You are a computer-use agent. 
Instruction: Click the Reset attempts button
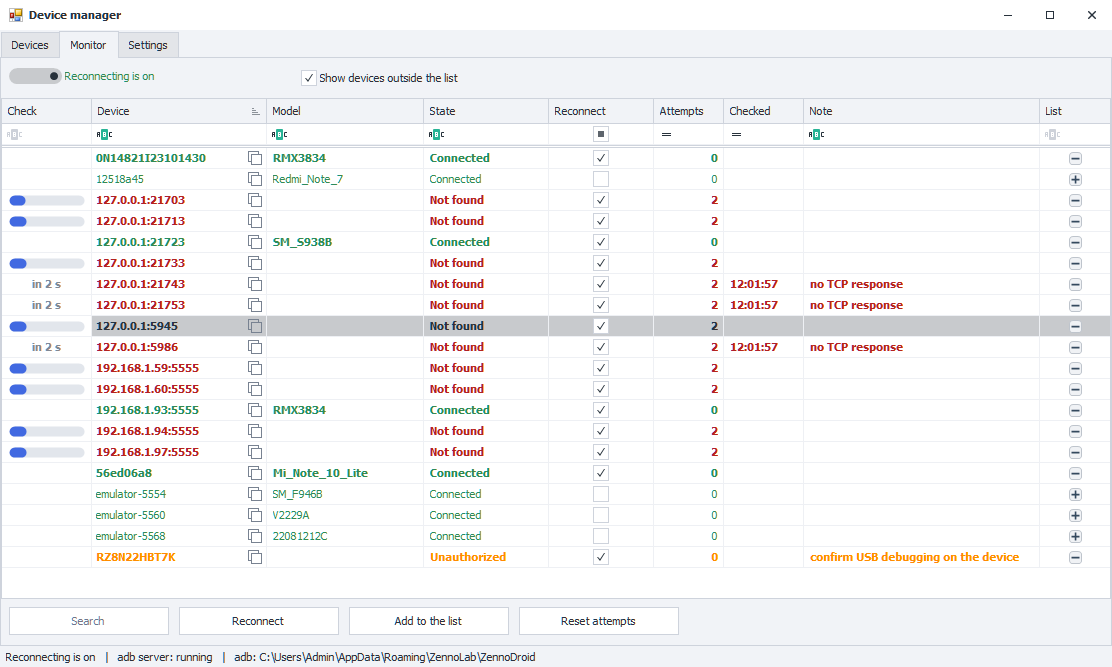coord(599,621)
